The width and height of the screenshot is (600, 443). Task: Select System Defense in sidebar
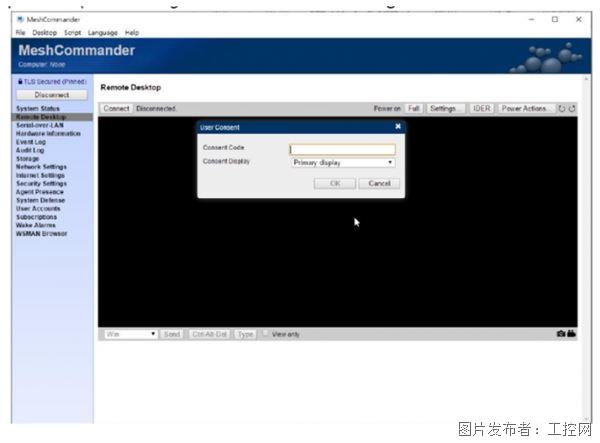(41, 200)
